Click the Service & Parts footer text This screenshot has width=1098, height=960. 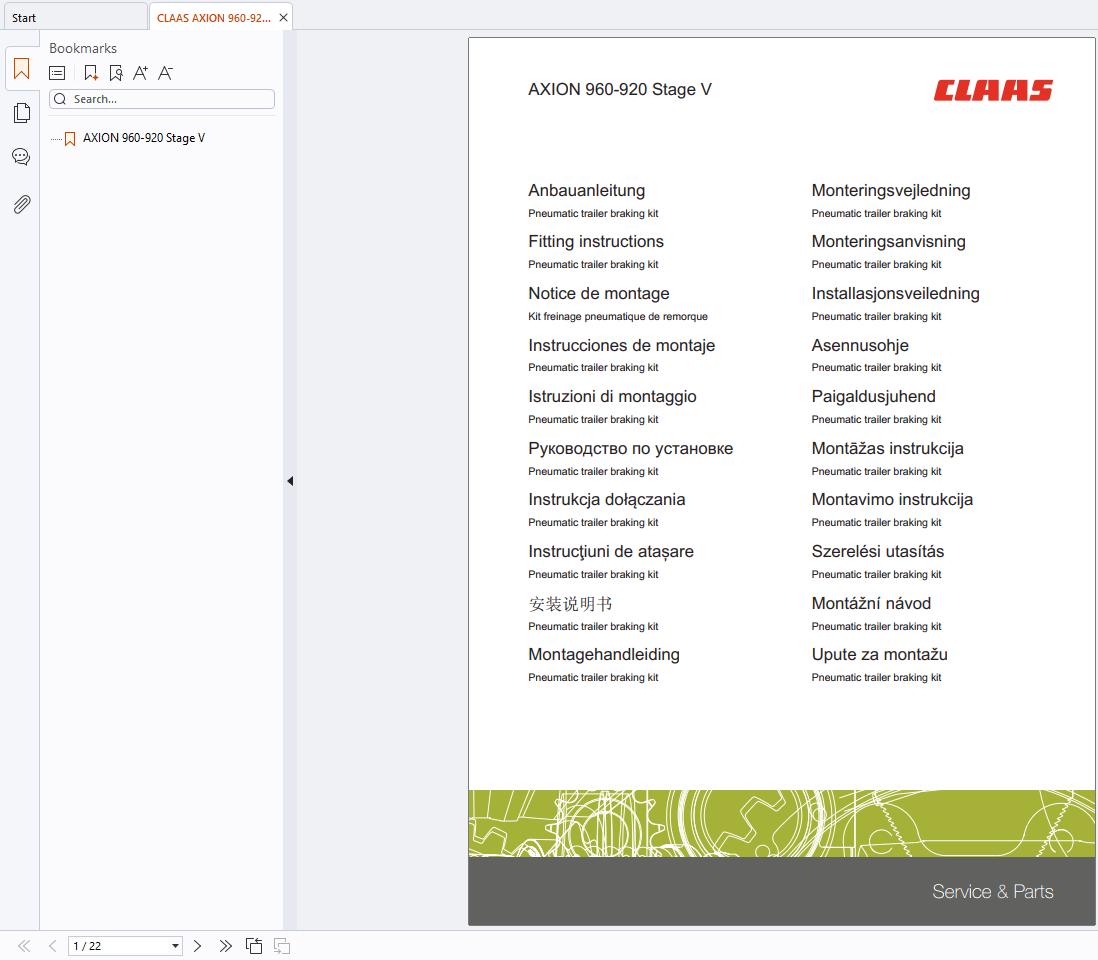click(992, 891)
